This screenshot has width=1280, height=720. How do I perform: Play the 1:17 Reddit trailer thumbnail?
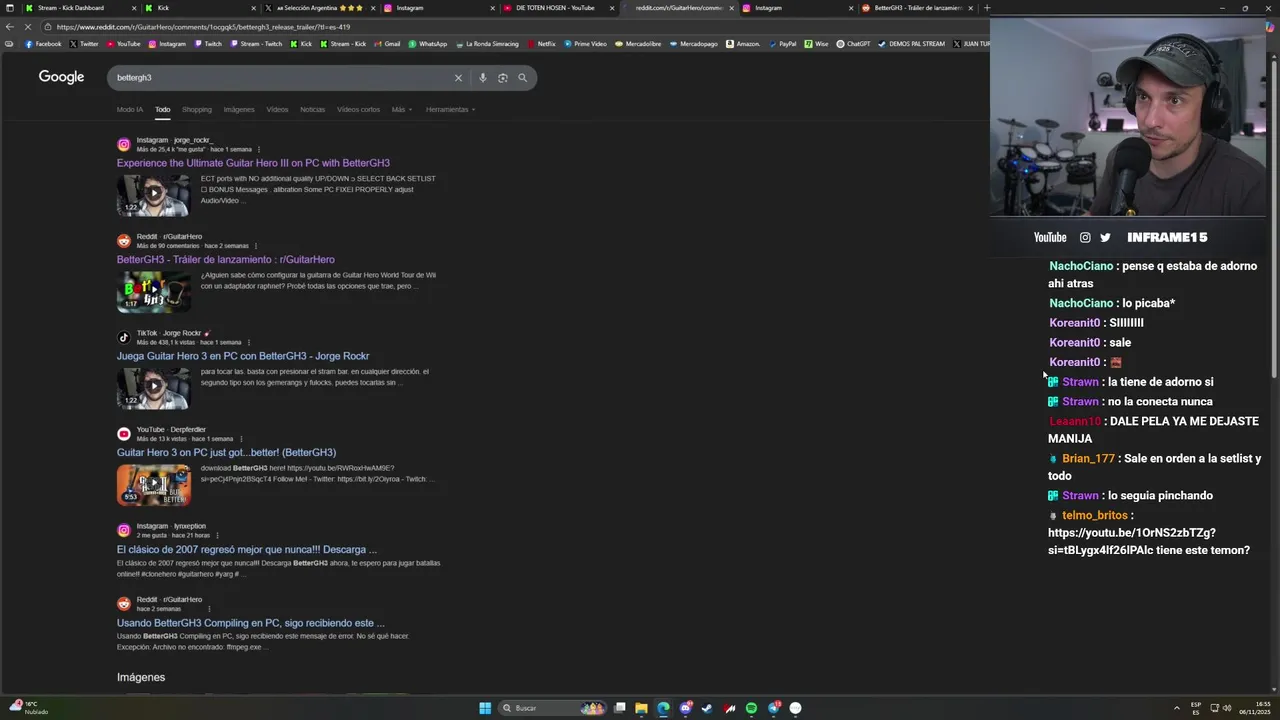(153, 291)
